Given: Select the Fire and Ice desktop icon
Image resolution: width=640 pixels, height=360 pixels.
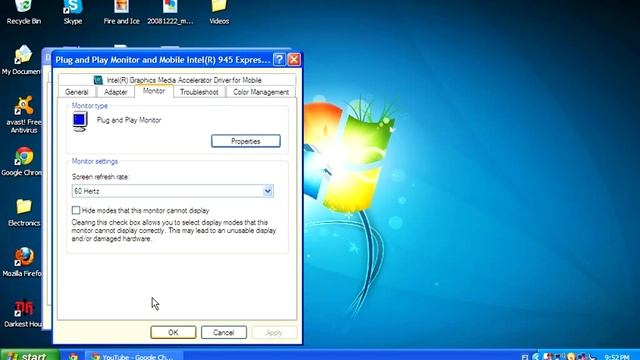Looking at the screenshot, I should pyautogui.click(x=121, y=11).
